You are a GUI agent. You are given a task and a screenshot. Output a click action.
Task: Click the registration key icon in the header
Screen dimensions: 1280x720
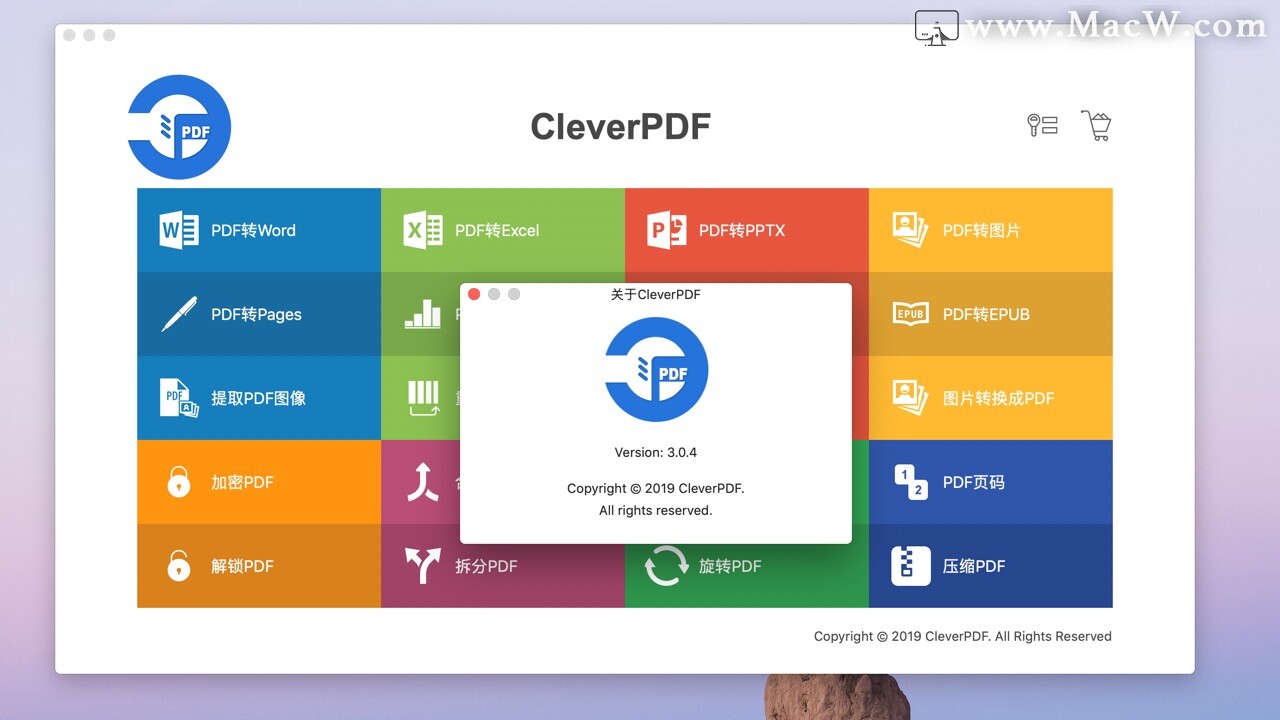tap(1042, 125)
